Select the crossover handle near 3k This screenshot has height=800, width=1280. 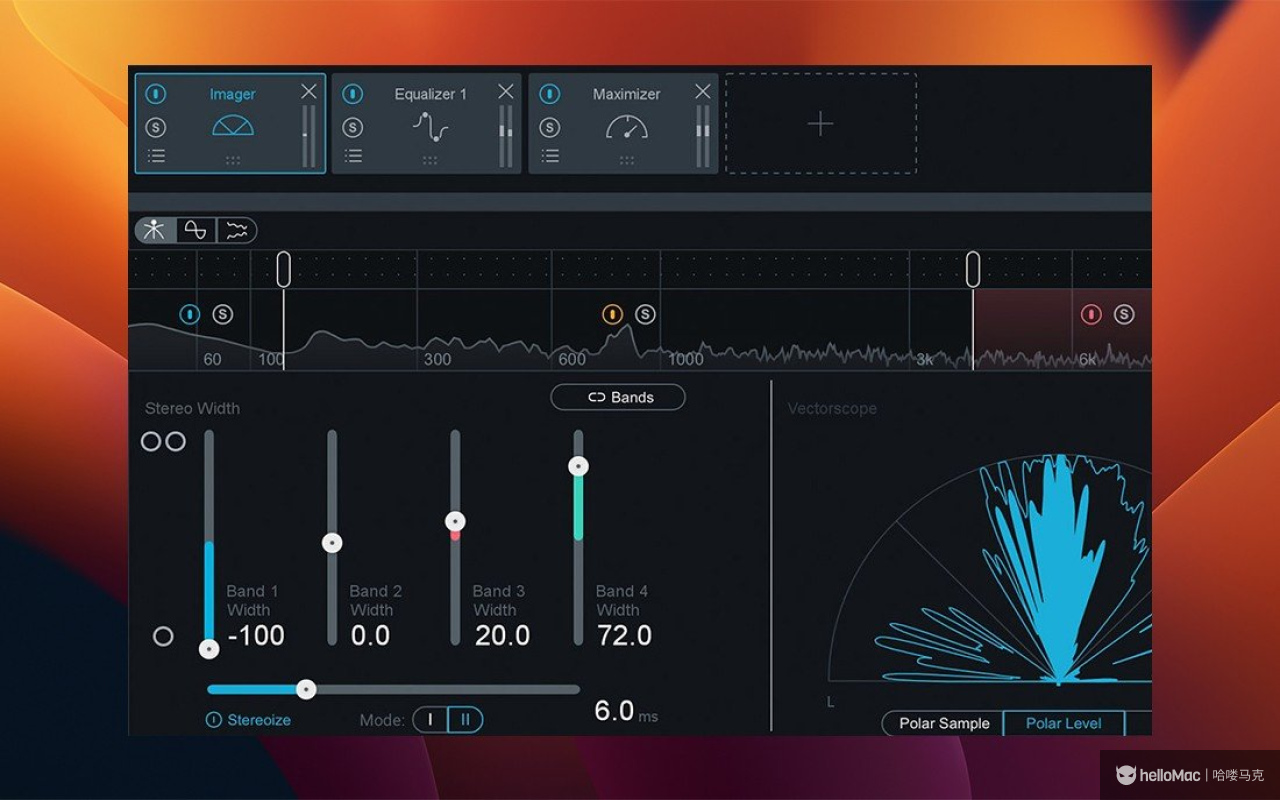973,269
